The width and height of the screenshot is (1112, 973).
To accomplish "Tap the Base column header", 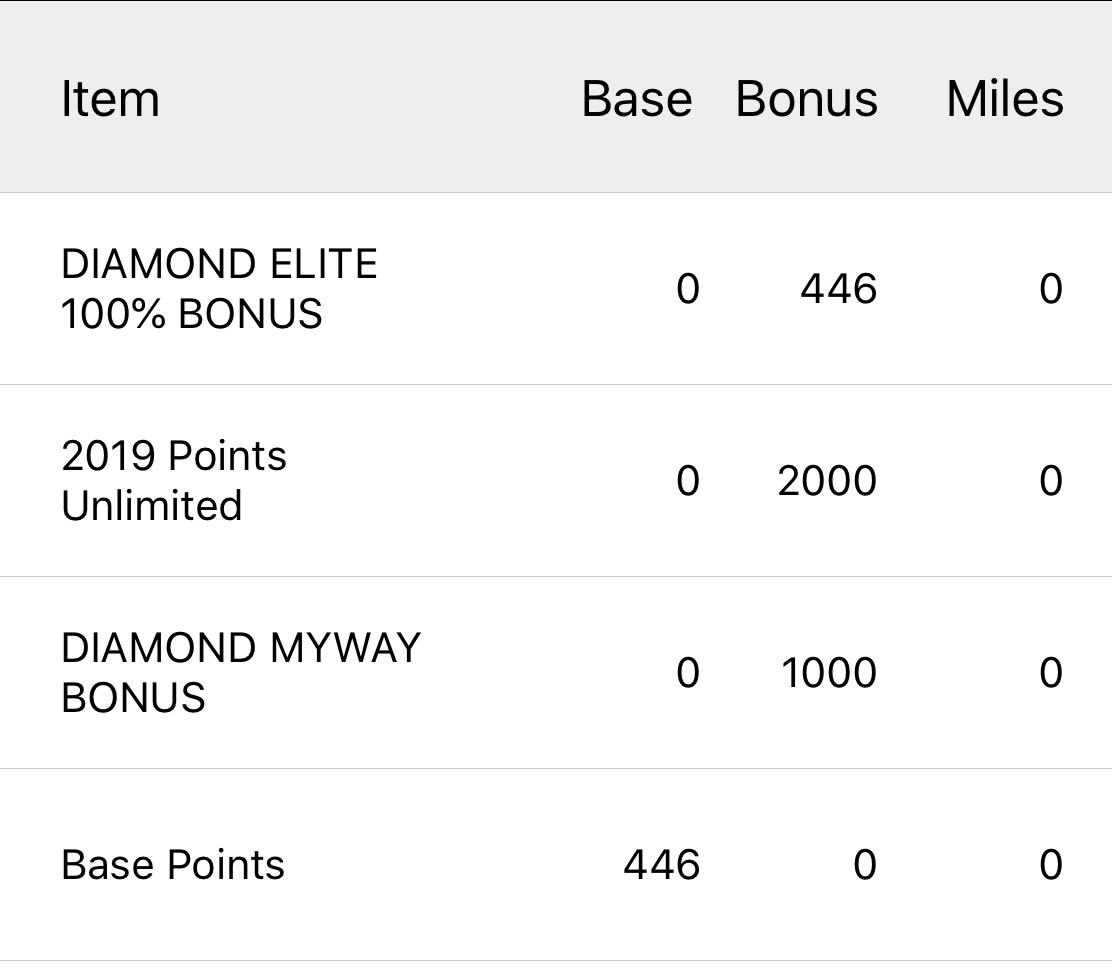I will (637, 99).
